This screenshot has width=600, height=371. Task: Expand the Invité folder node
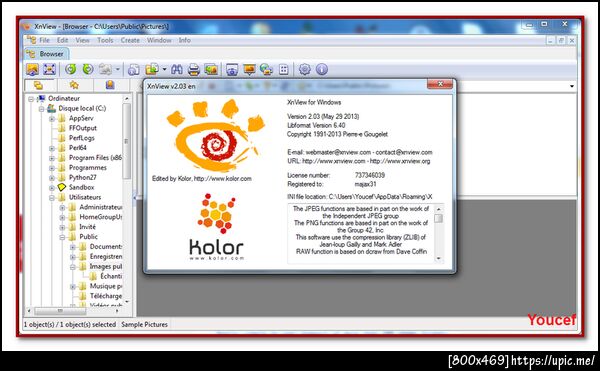tap(62, 228)
